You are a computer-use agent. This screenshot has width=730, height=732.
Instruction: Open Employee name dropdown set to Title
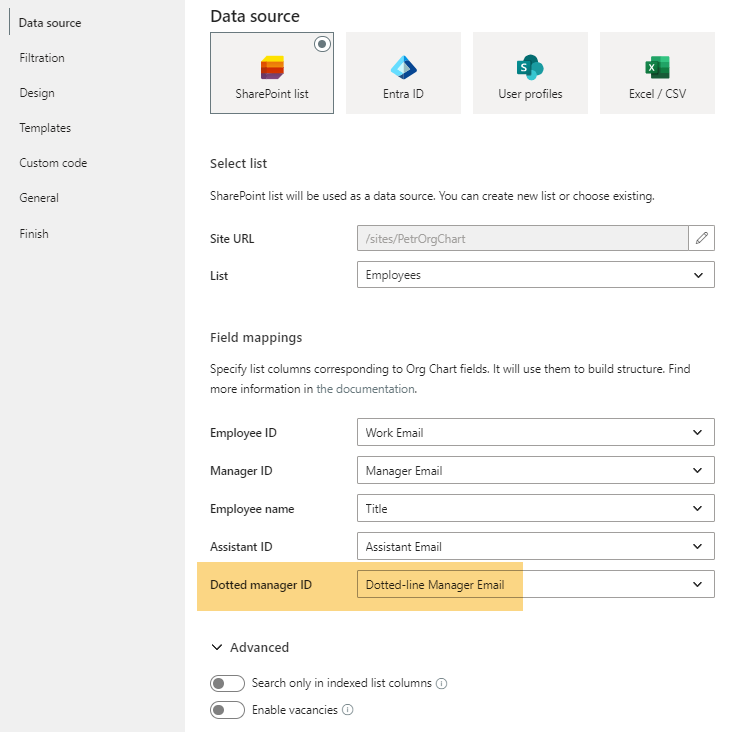pyautogui.click(x=535, y=508)
